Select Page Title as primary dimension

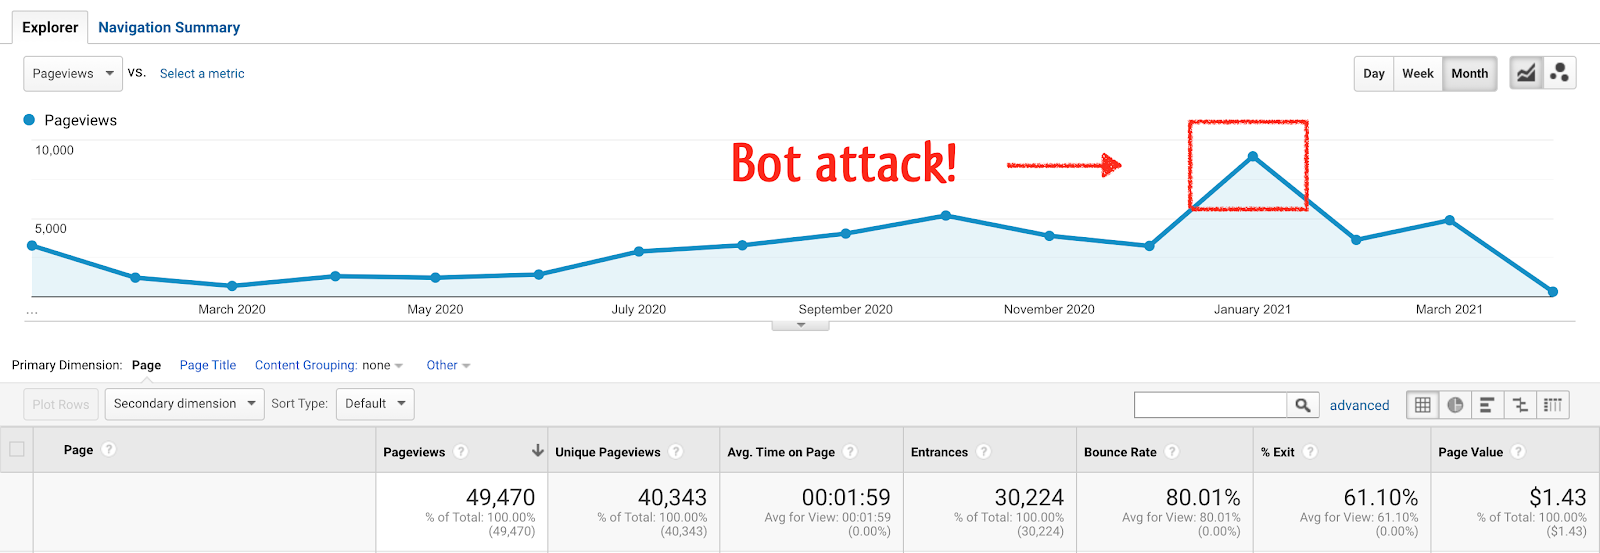coord(208,365)
